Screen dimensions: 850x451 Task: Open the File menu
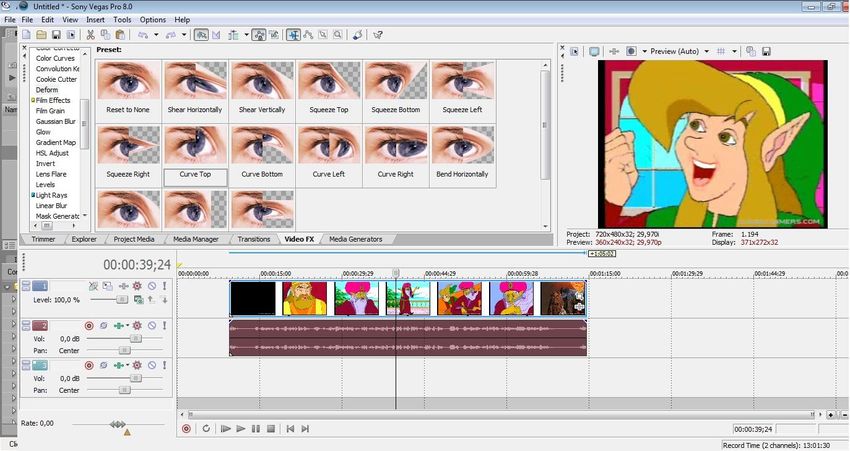tap(27, 20)
